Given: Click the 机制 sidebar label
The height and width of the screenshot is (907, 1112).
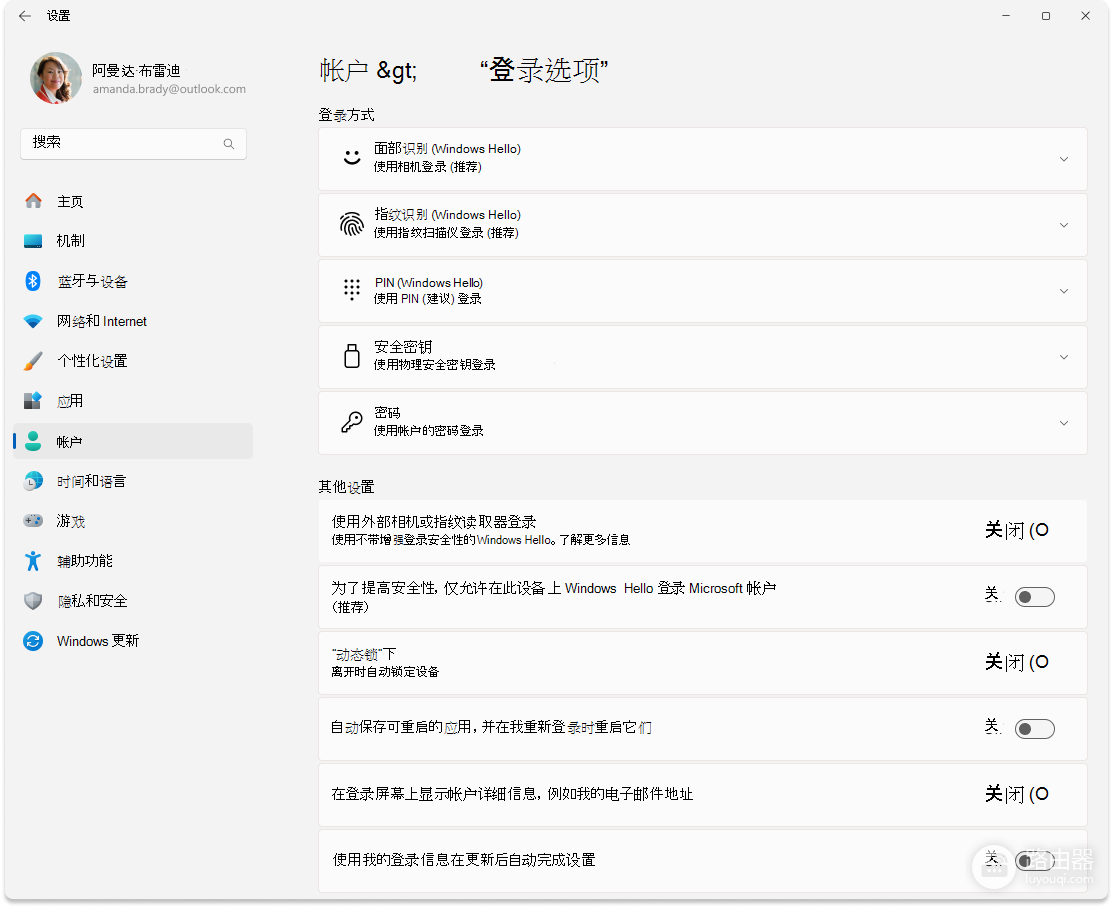Looking at the screenshot, I should point(71,241).
